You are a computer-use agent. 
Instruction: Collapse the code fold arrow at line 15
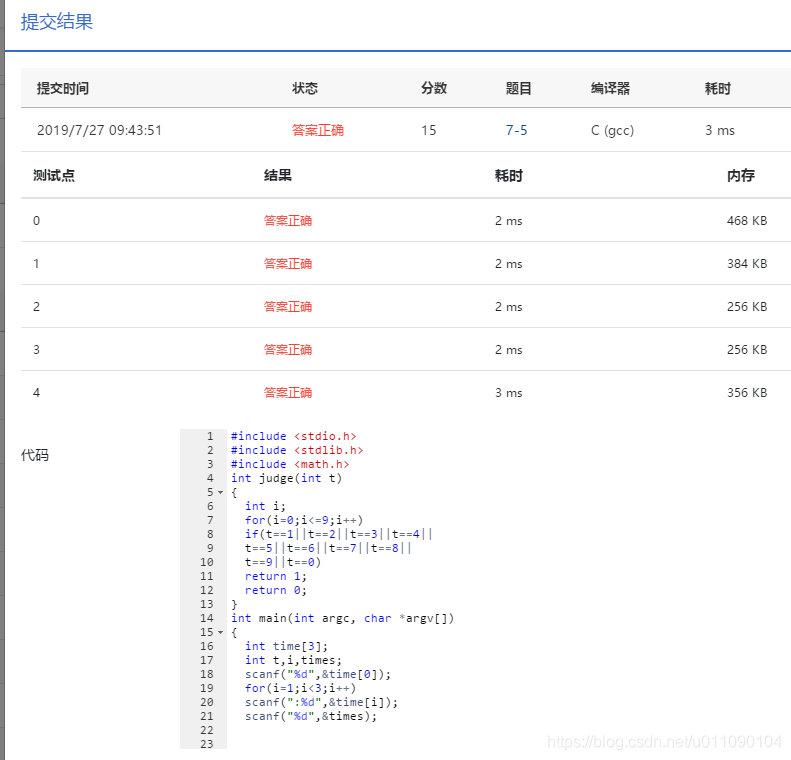point(220,632)
